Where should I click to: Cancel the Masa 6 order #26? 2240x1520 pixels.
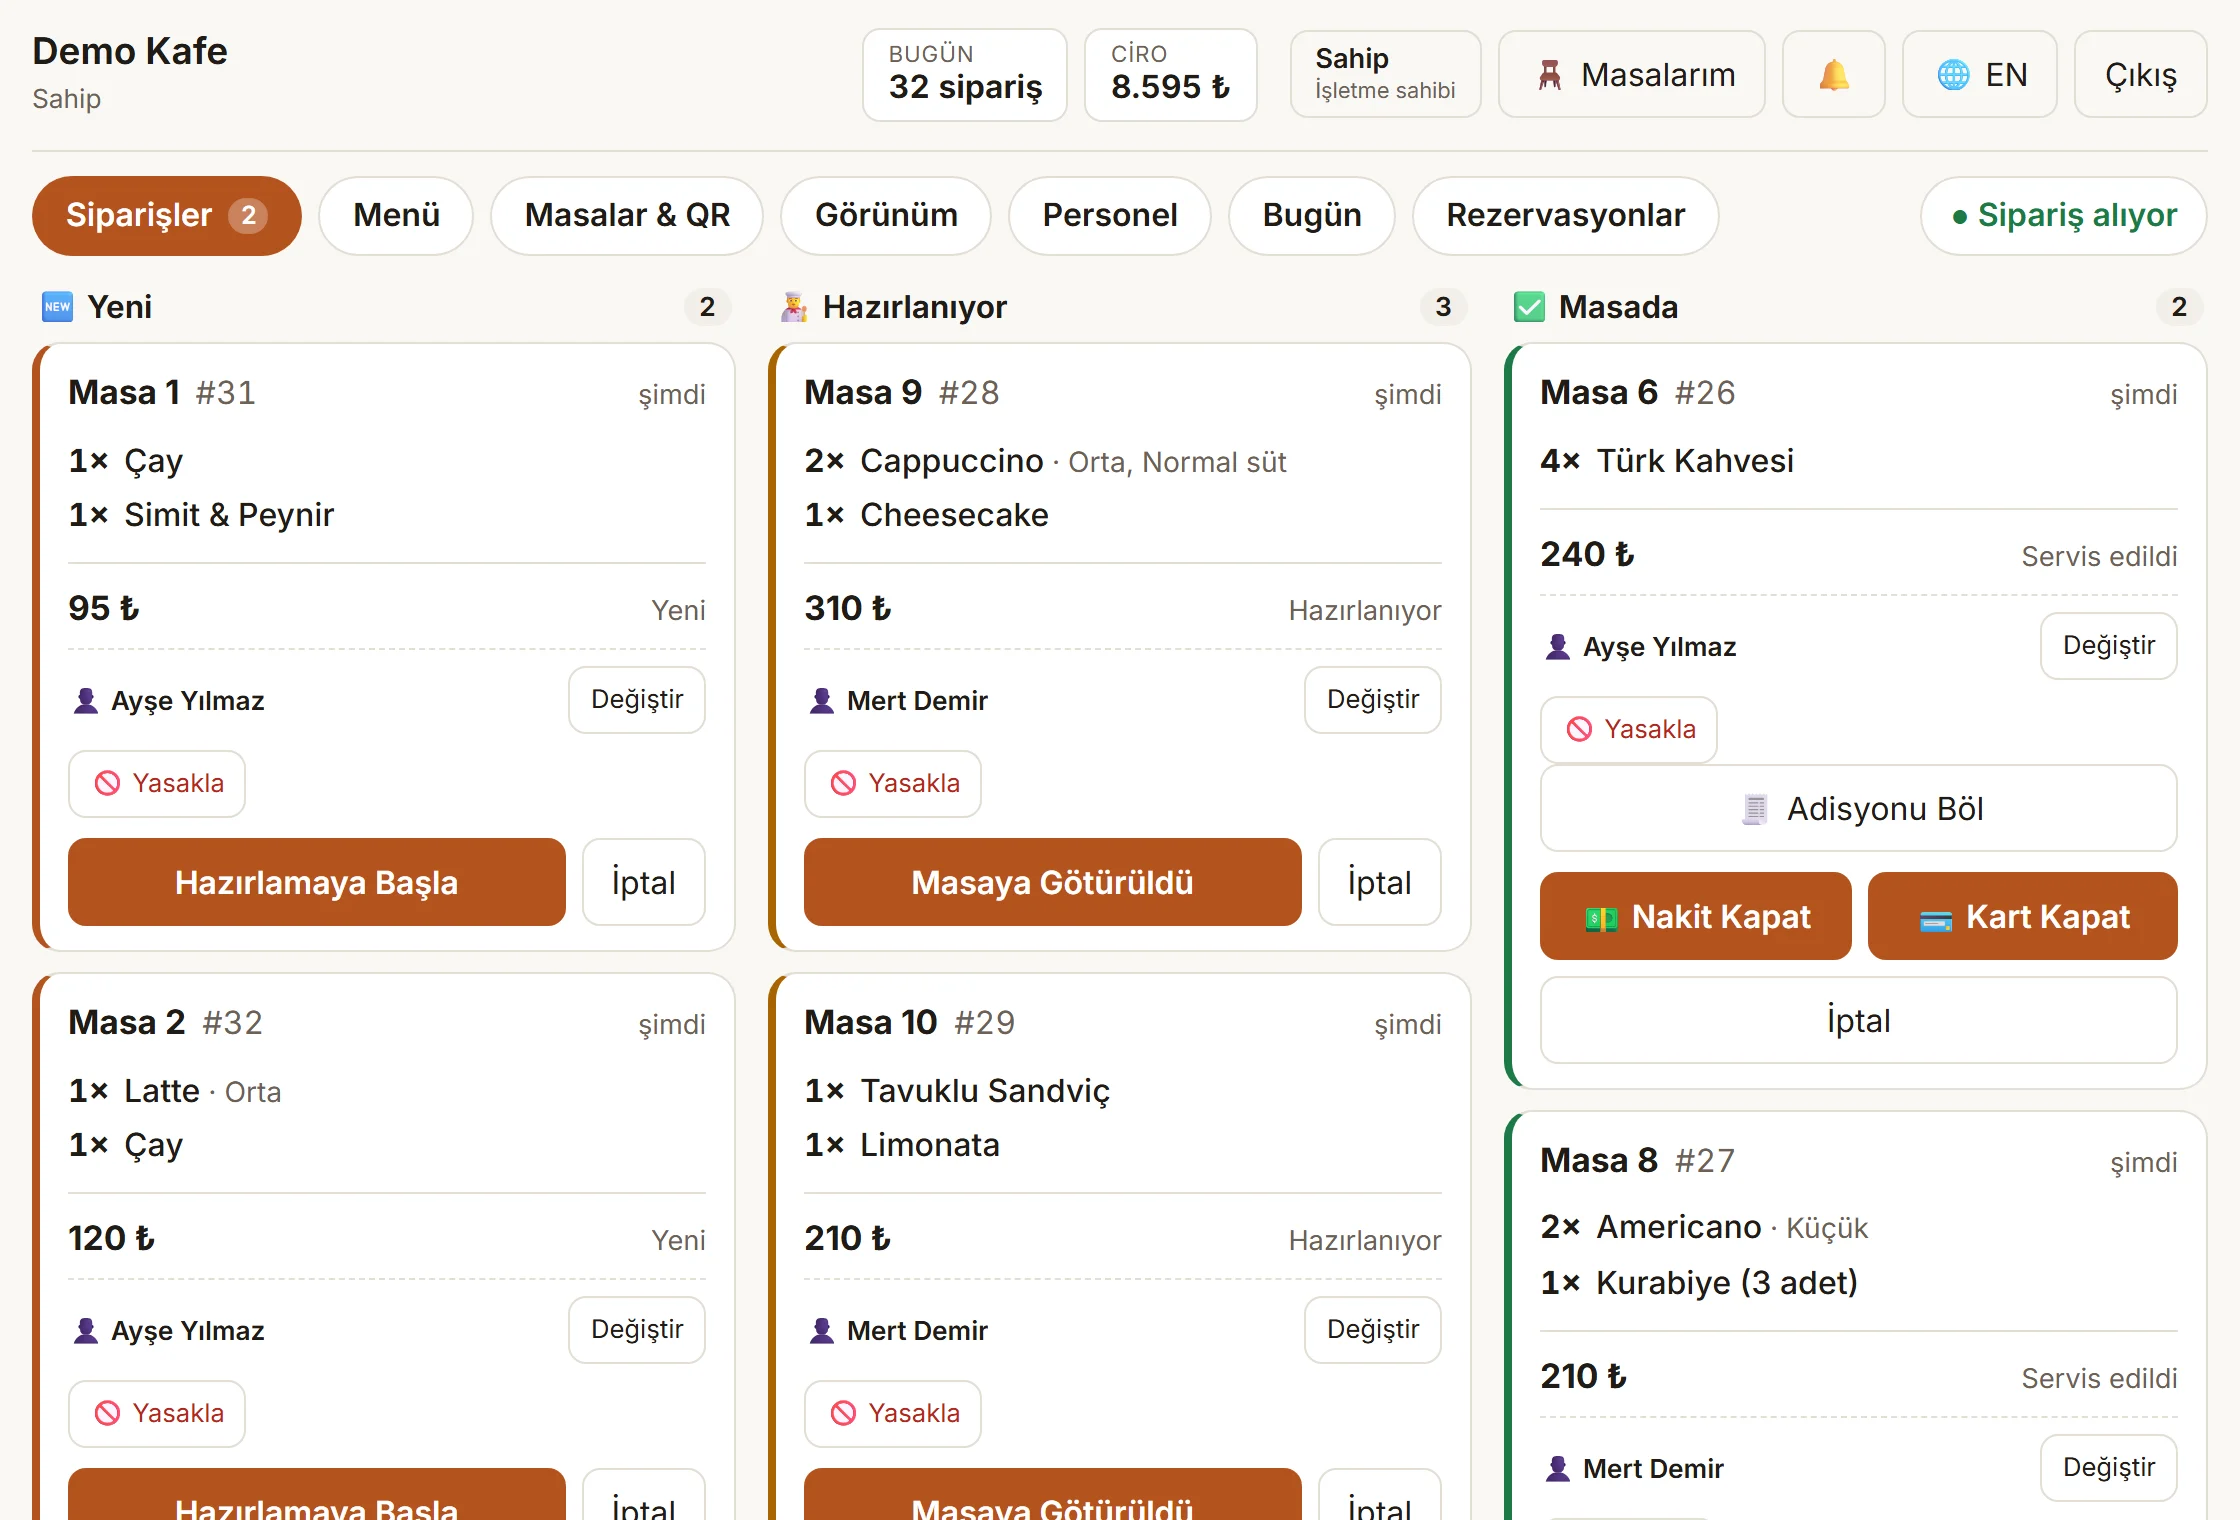click(x=1859, y=1021)
